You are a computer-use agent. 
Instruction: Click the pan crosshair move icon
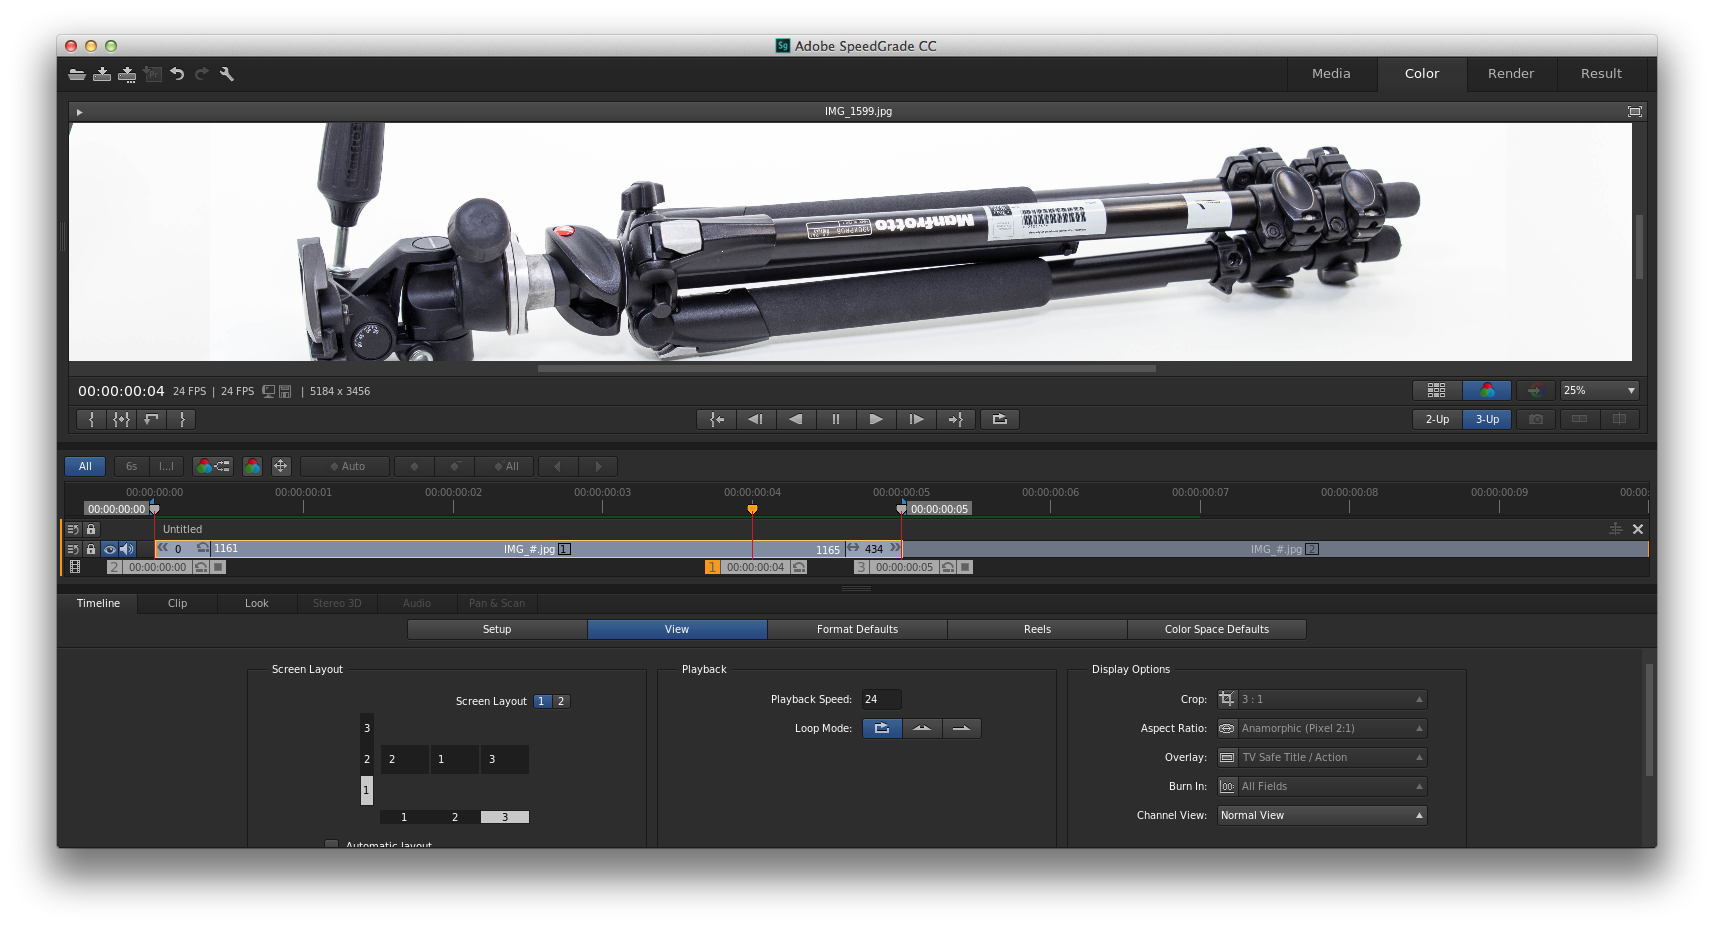pyautogui.click(x=281, y=466)
